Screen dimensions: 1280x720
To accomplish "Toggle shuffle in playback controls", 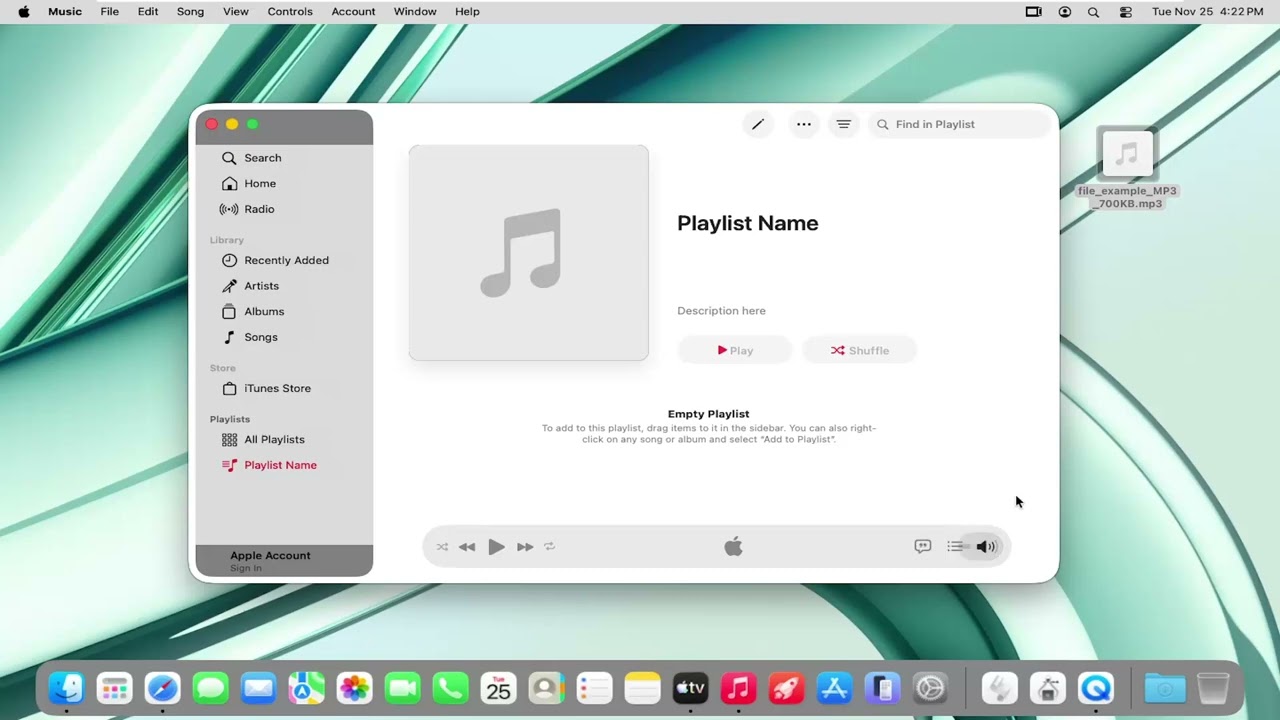I will 442,547.
